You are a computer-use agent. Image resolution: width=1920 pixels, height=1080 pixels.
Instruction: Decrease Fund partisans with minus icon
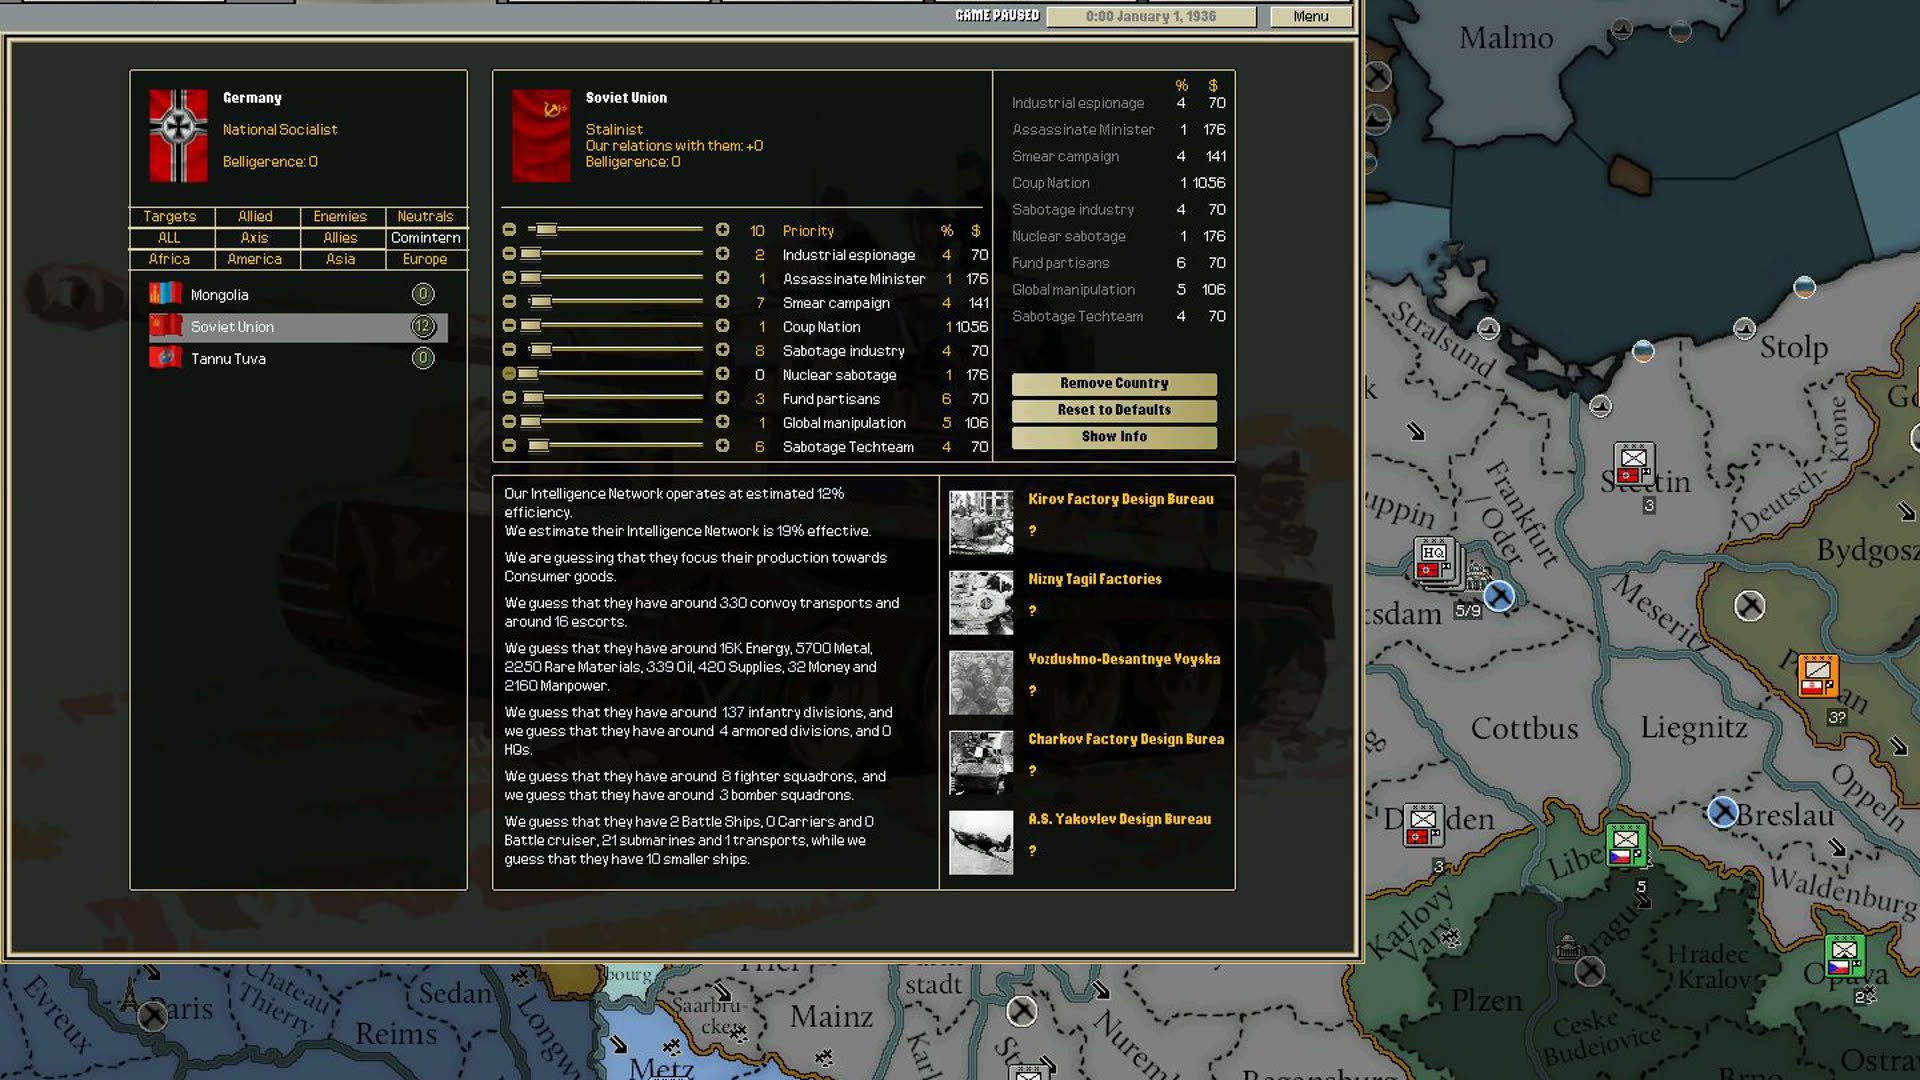509,398
